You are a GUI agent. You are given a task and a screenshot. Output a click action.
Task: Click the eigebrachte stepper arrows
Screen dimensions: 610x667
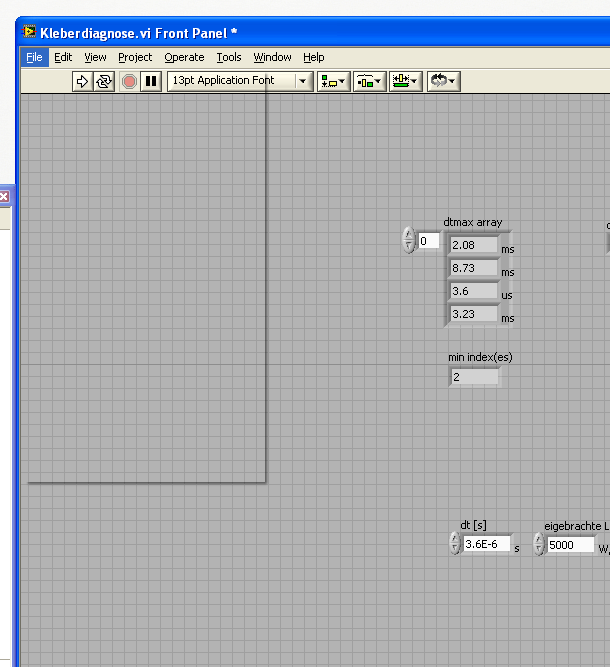pyautogui.click(x=539, y=544)
